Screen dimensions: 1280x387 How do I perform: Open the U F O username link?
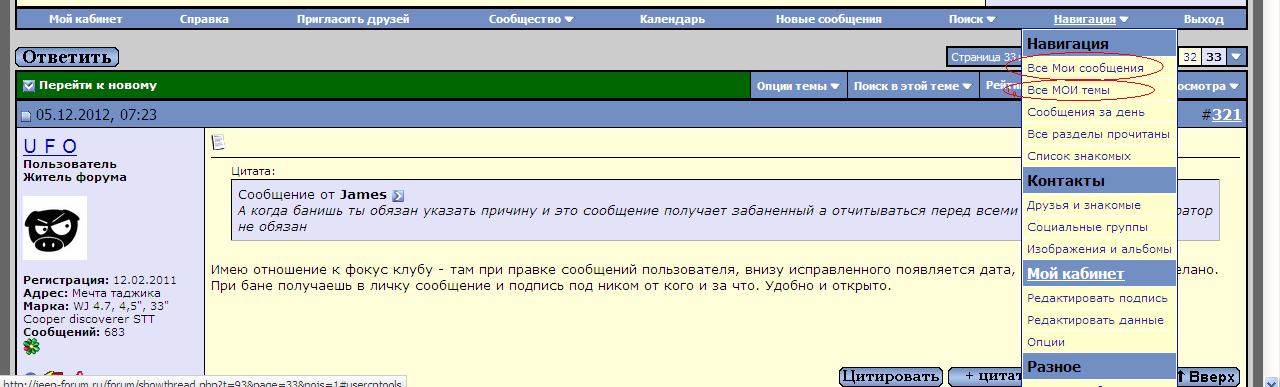[x=50, y=146]
